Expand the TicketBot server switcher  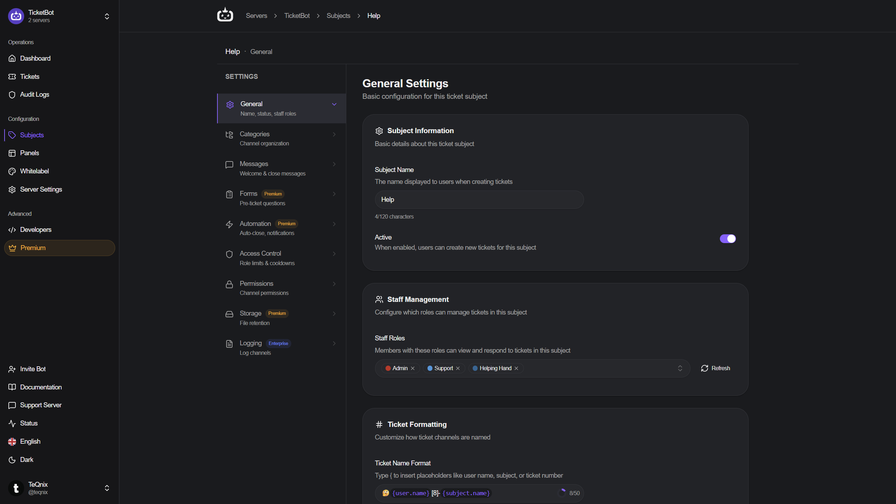tap(106, 16)
